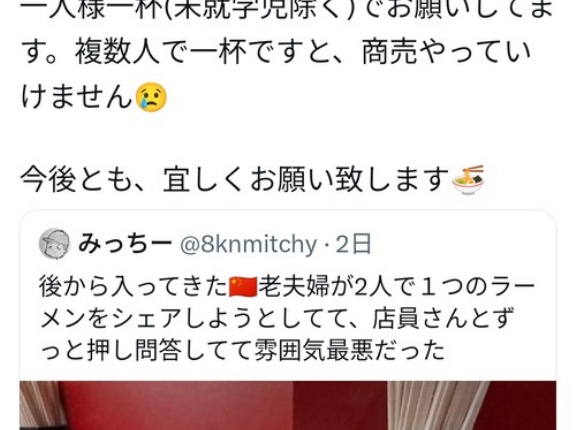Viewport: 576px width, 430px height.
Task: Click quoted text line starting 後から入ってきた
Action: pyautogui.click(x=287, y=288)
